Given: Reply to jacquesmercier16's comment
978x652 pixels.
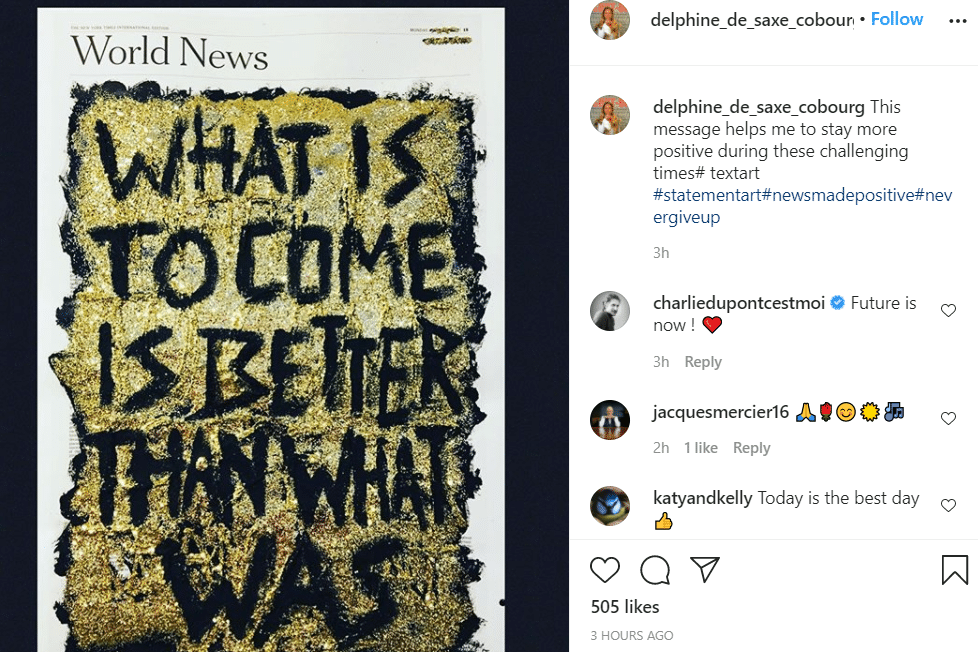Looking at the screenshot, I should 752,448.
